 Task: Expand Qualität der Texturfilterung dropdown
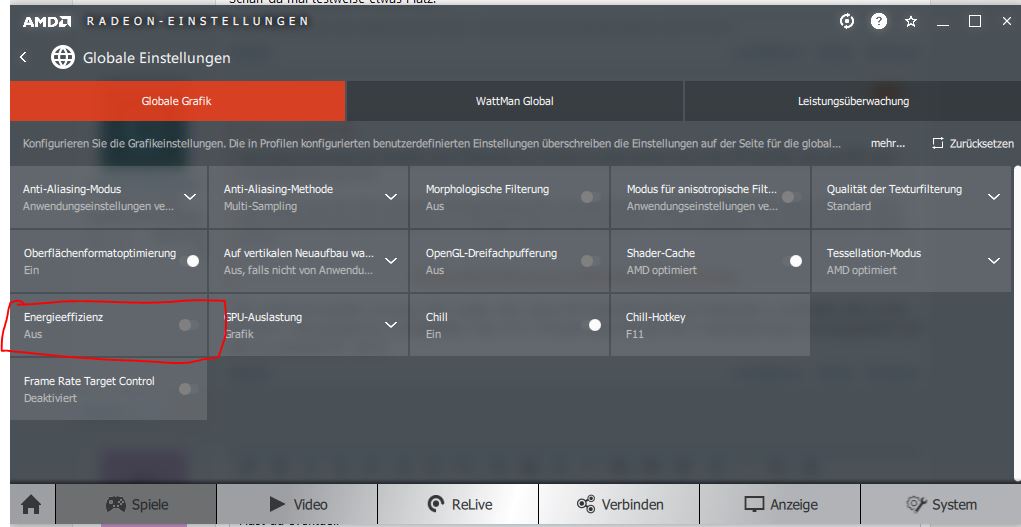[x=994, y=197]
